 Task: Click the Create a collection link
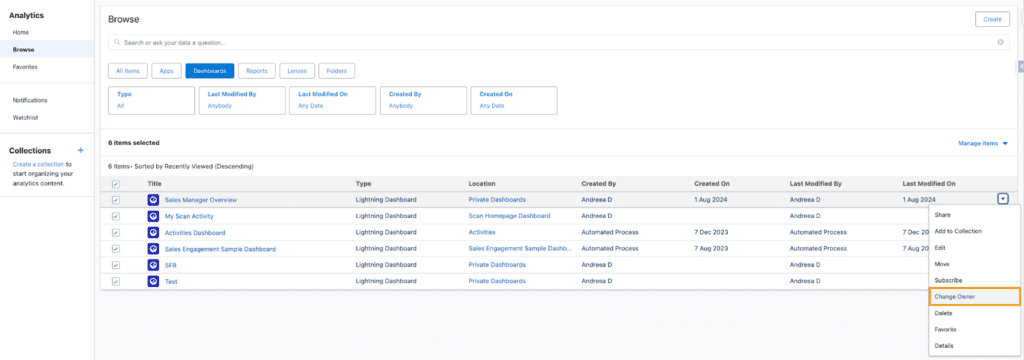point(39,165)
